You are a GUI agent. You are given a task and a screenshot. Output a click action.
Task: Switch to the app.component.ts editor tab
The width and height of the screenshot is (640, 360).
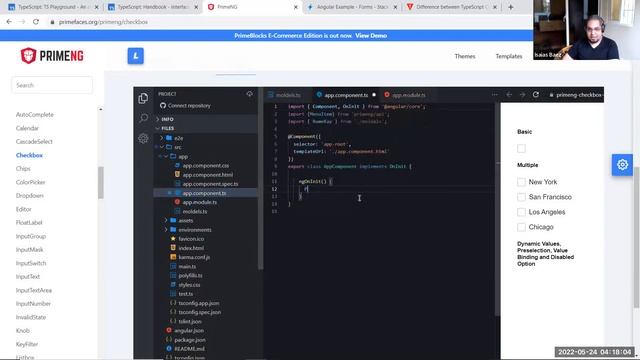click(x=346, y=95)
